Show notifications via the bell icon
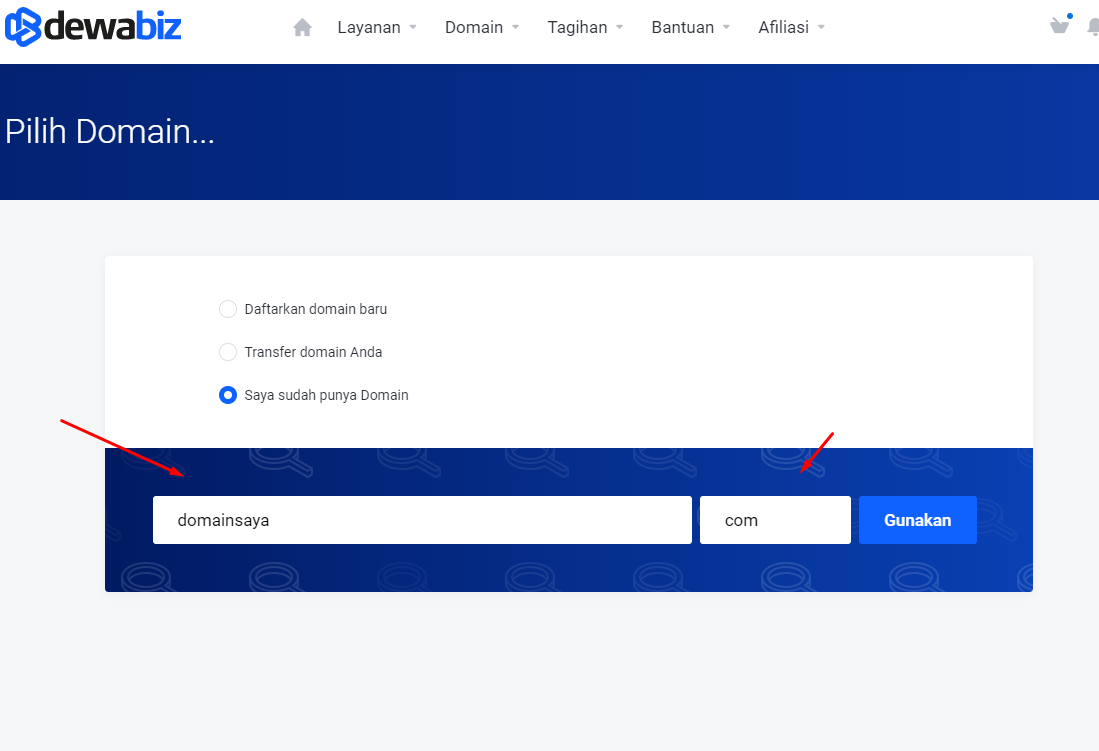The width and height of the screenshot is (1099, 751). (1093, 28)
